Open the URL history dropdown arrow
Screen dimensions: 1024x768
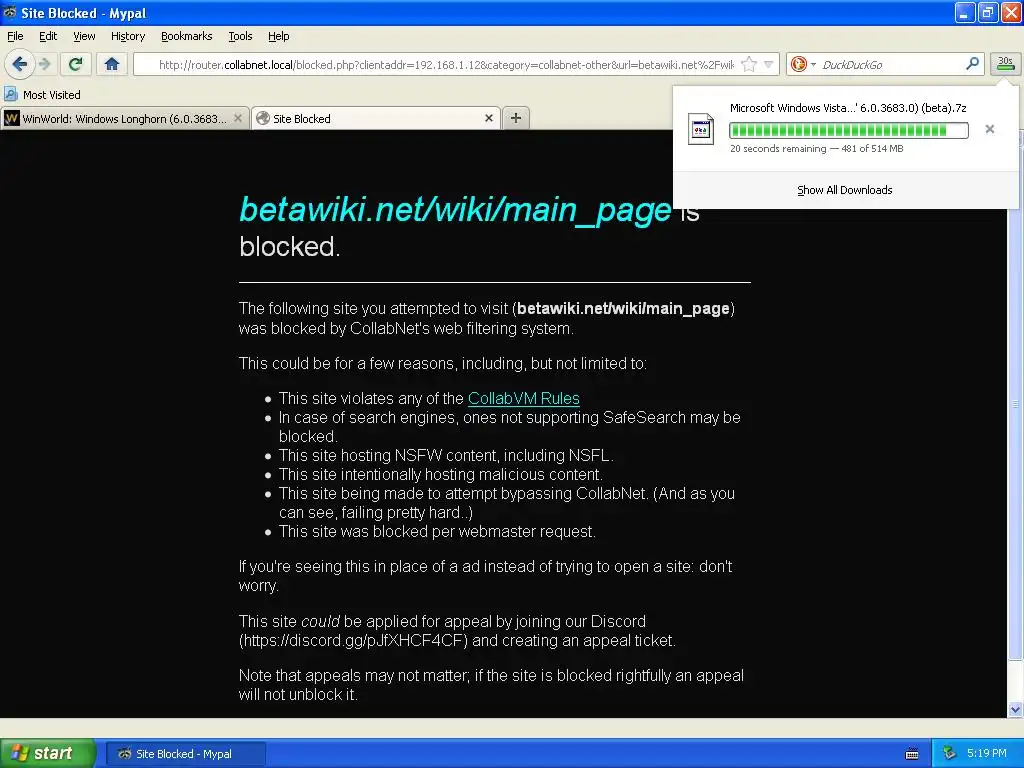(x=769, y=64)
